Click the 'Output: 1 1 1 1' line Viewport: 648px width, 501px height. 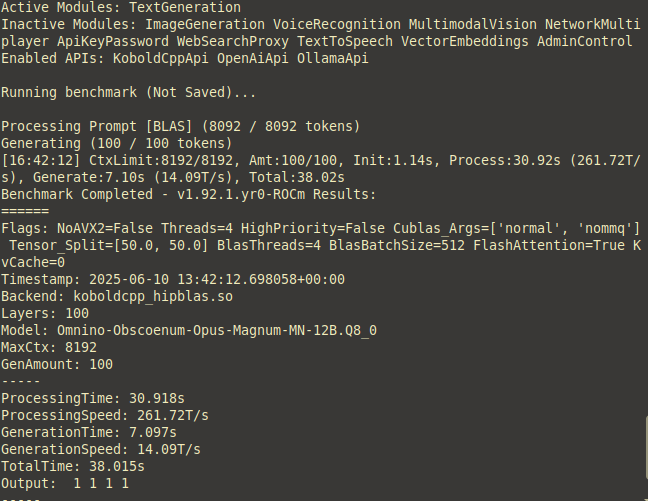[64, 483]
